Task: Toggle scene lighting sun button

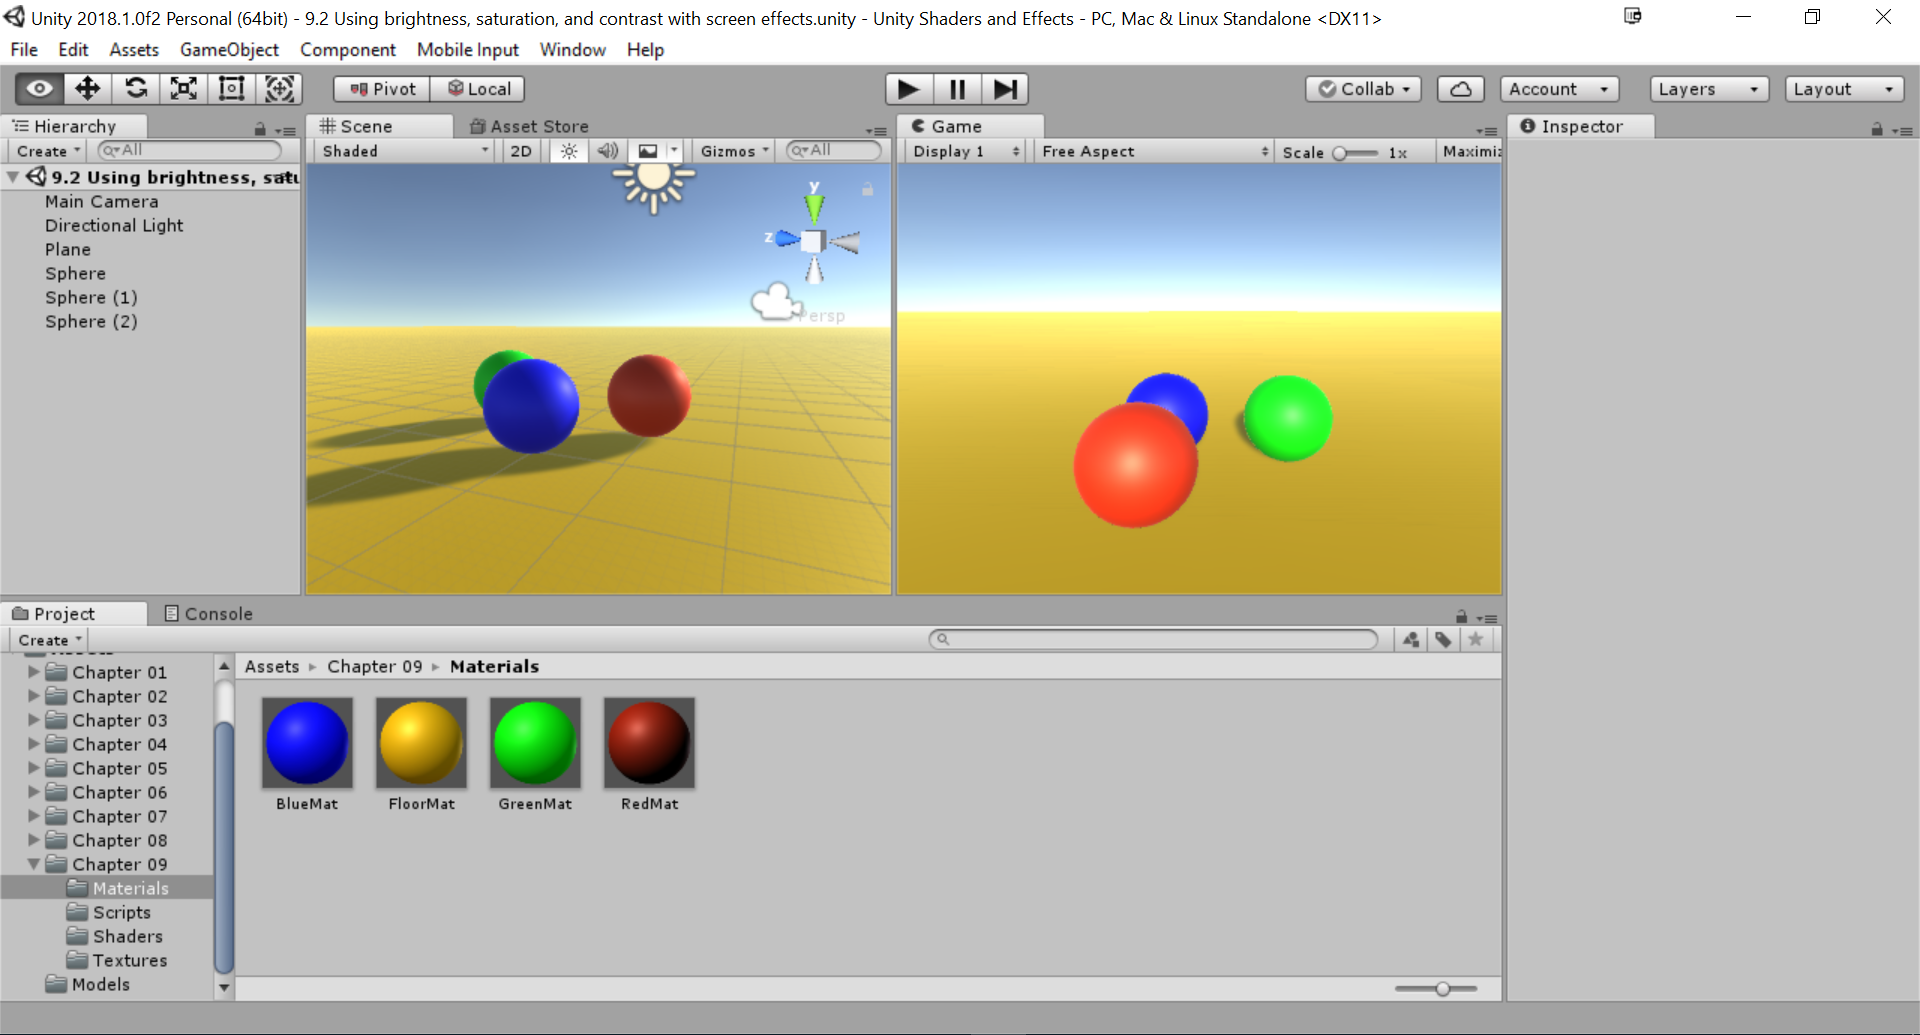Action: pos(569,151)
